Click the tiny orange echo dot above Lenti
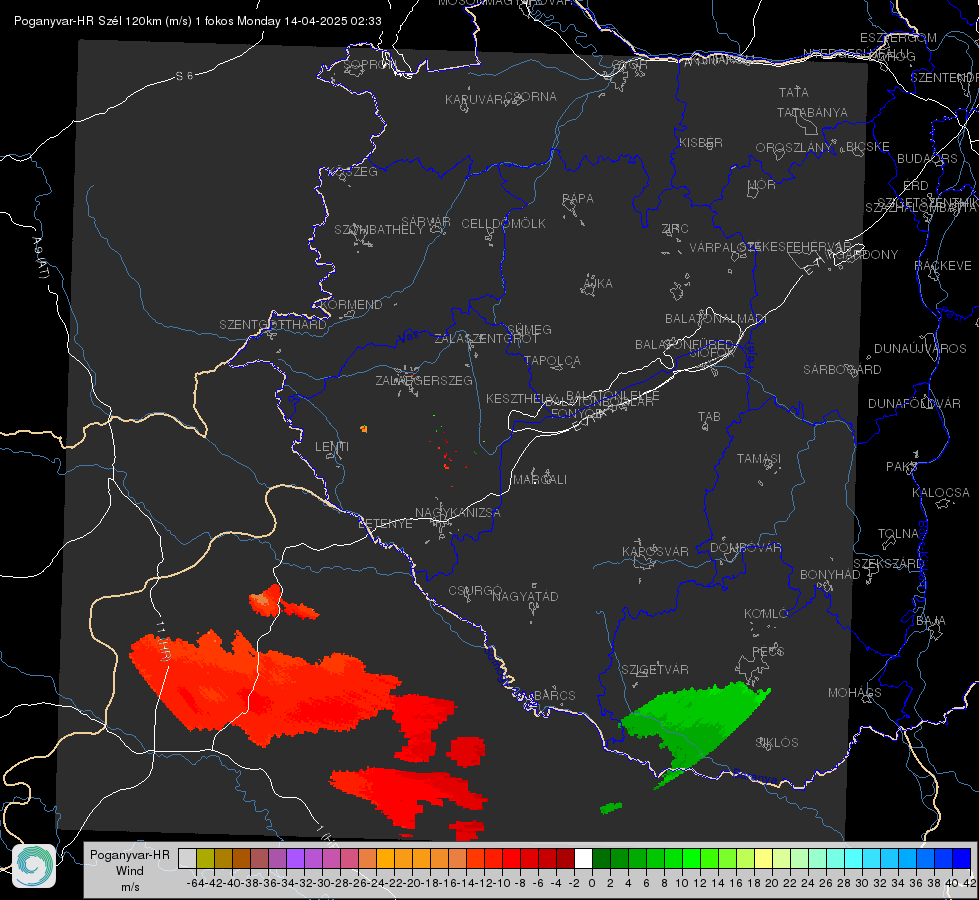 point(363,429)
